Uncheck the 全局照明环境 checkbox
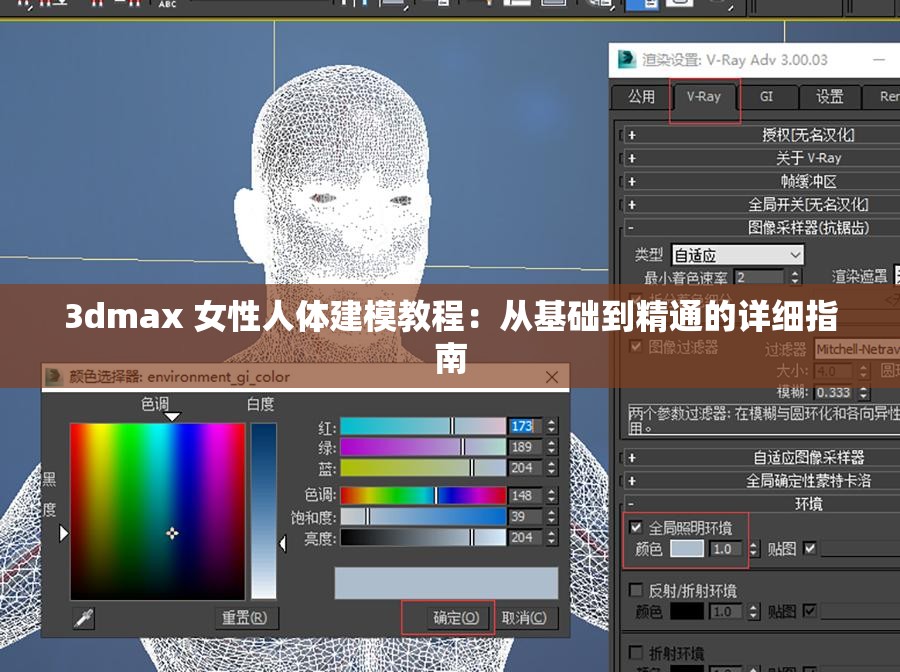This screenshot has height=672, width=900. (636, 527)
